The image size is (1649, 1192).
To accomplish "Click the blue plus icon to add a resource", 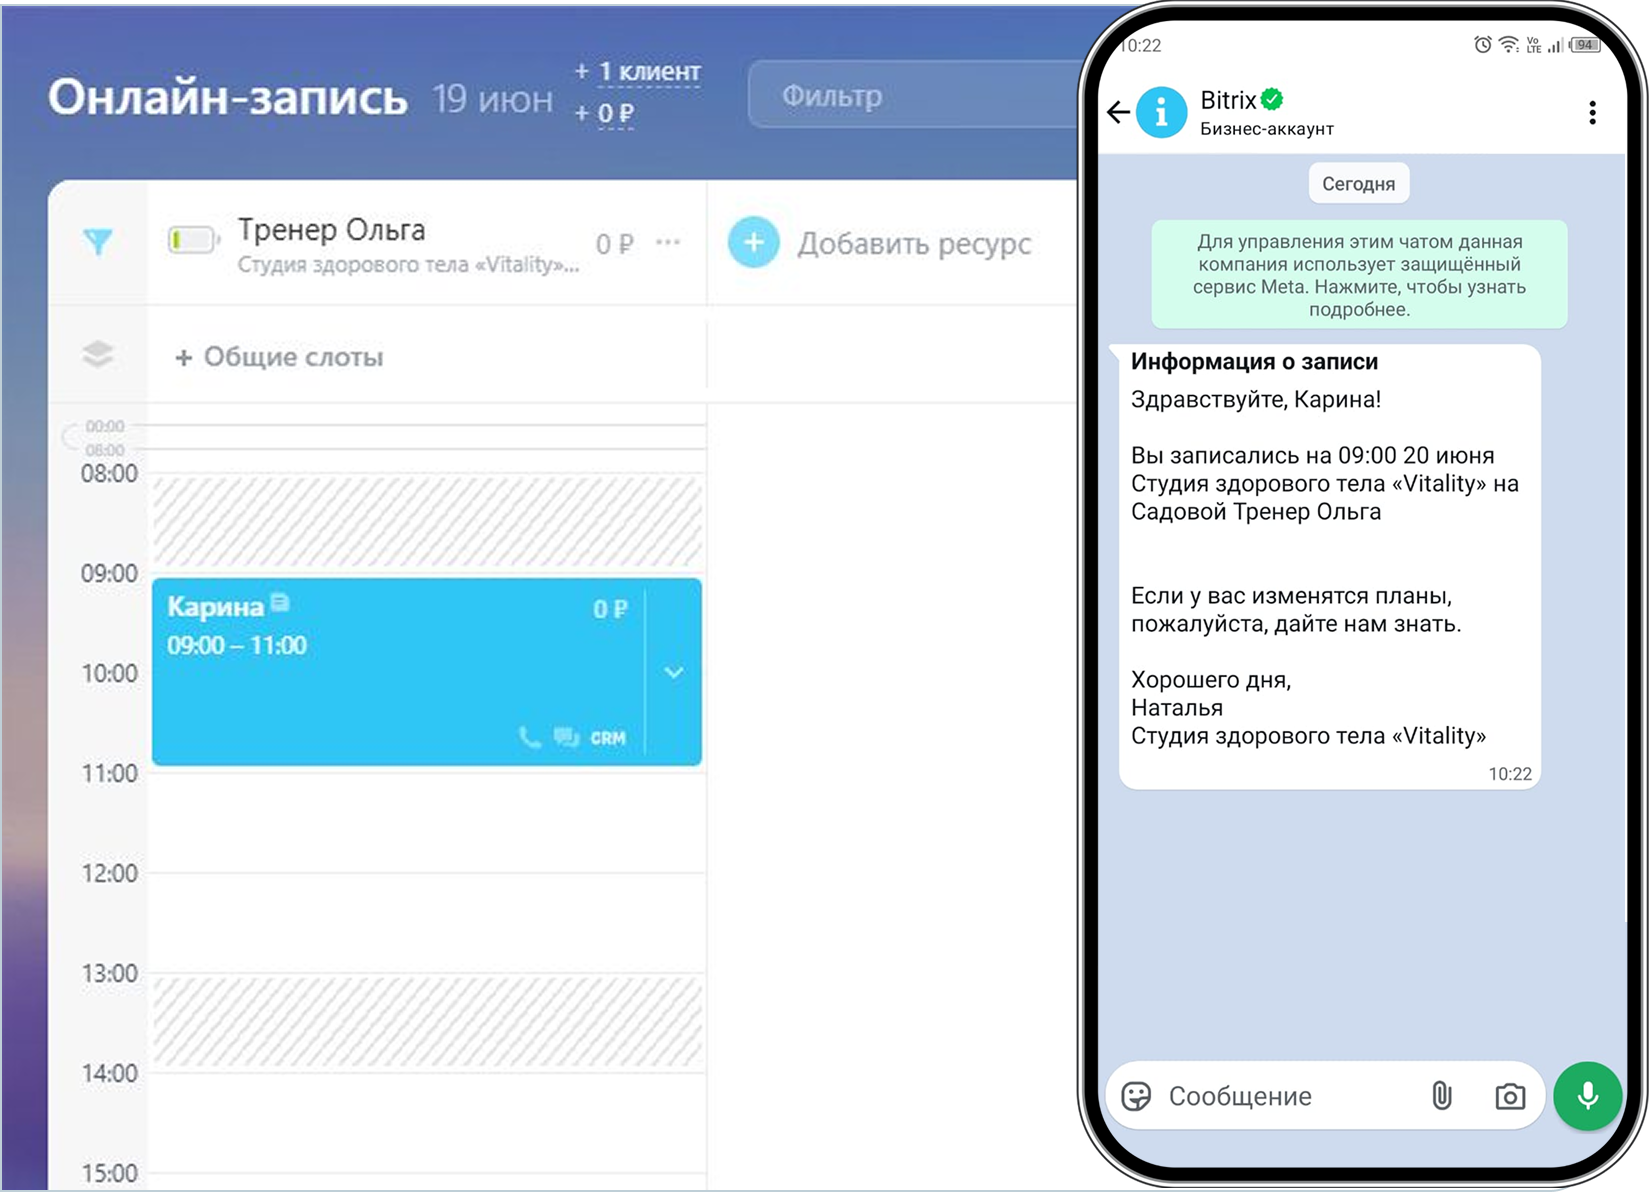I will point(754,242).
